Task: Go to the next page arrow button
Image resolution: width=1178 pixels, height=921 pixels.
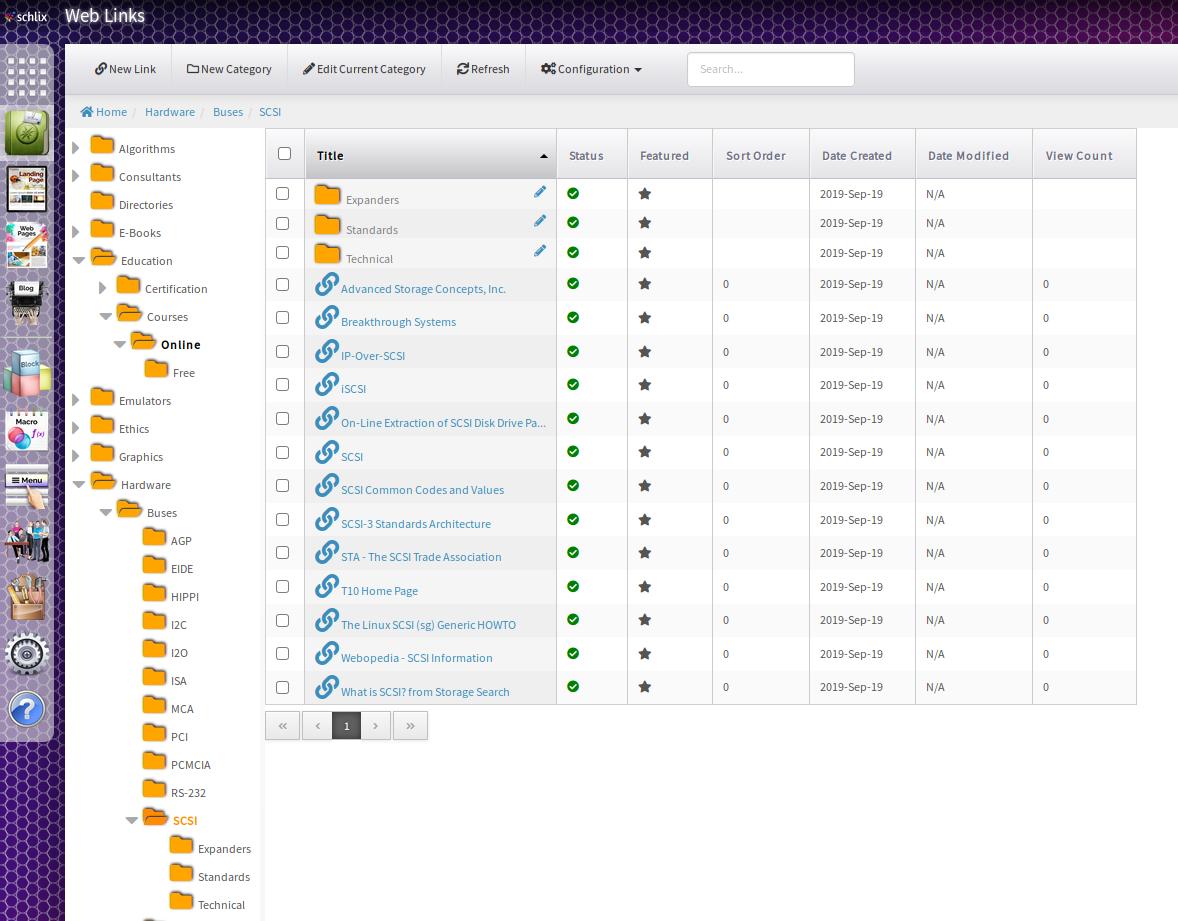Action: [376, 726]
